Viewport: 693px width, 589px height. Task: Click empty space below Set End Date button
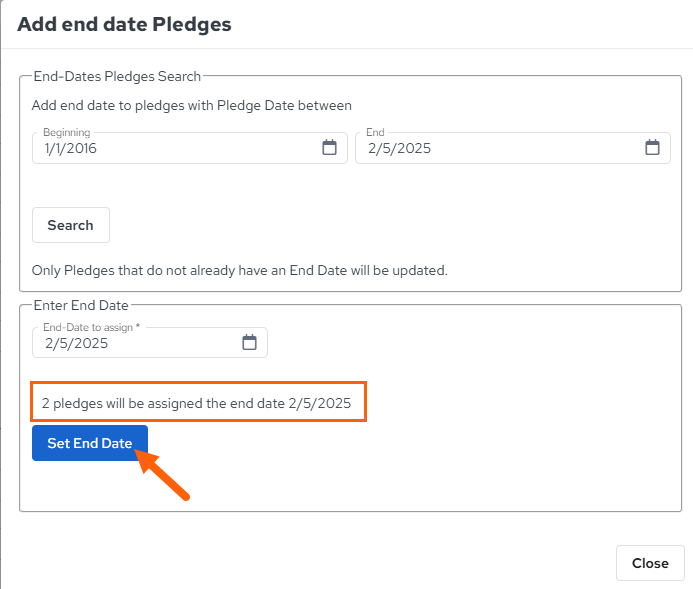pos(354,486)
